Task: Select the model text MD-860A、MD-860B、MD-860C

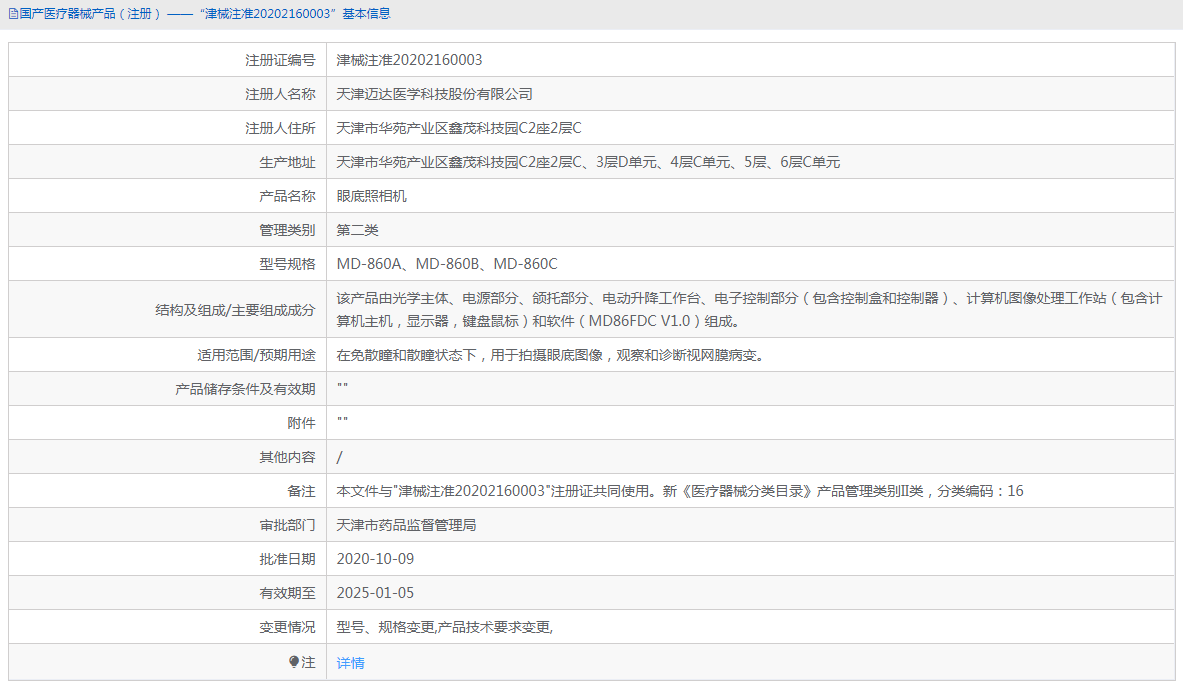Action: [x=447, y=264]
